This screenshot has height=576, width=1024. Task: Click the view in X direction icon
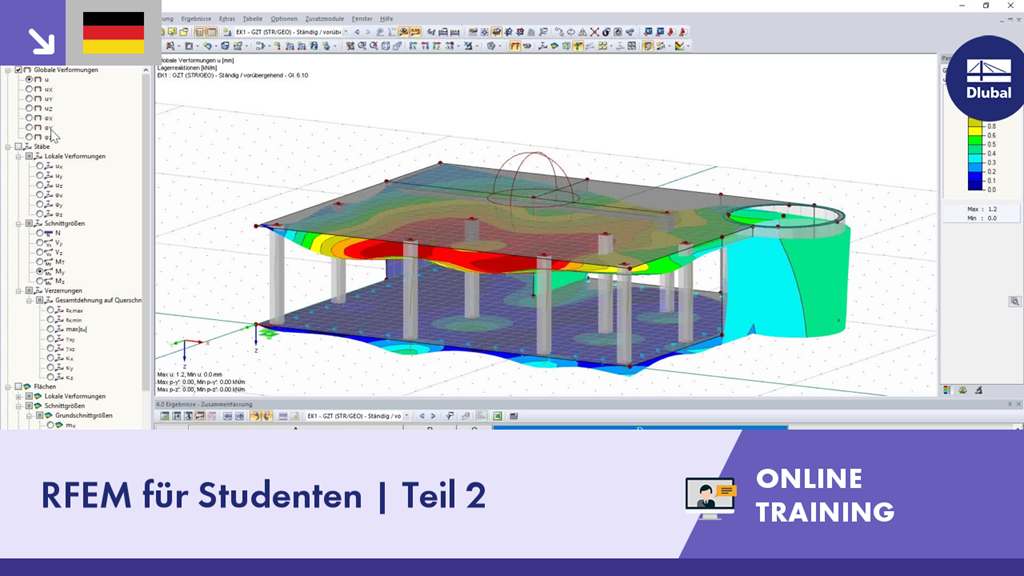pos(413,46)
